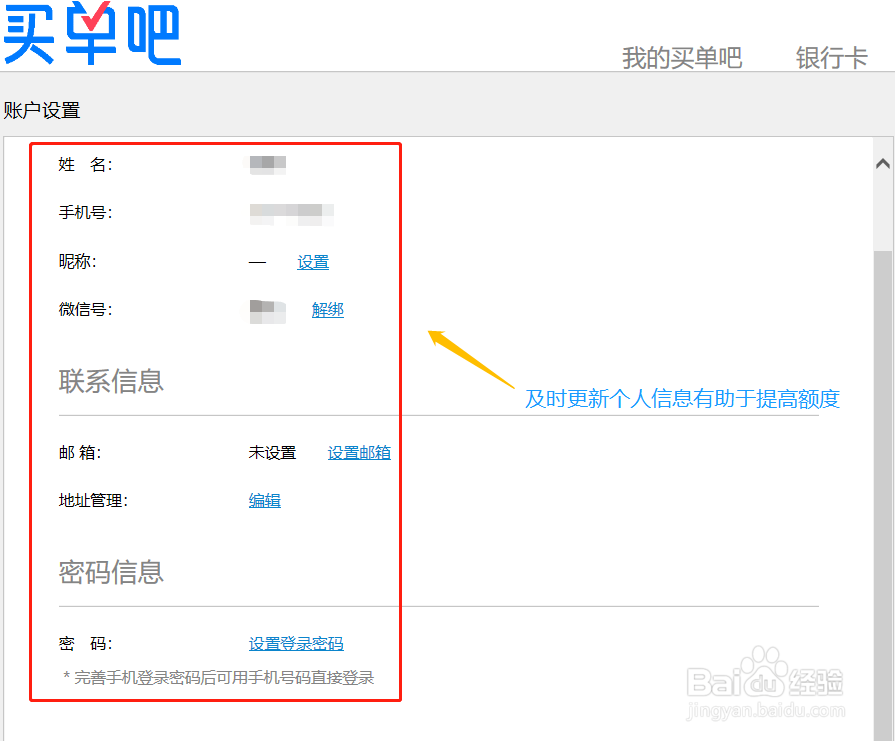Screen dimensions: 895x741
Task: Click the 联系信息 section heading
Action: [x=111, y=381]
